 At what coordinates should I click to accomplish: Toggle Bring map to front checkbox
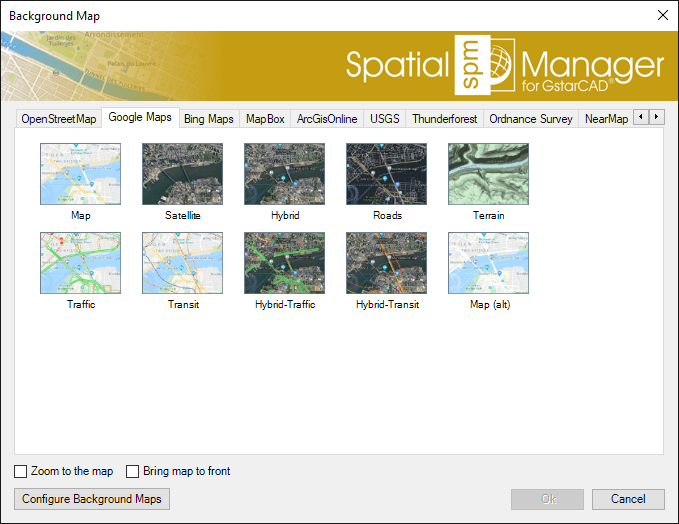tap(133, 471)
